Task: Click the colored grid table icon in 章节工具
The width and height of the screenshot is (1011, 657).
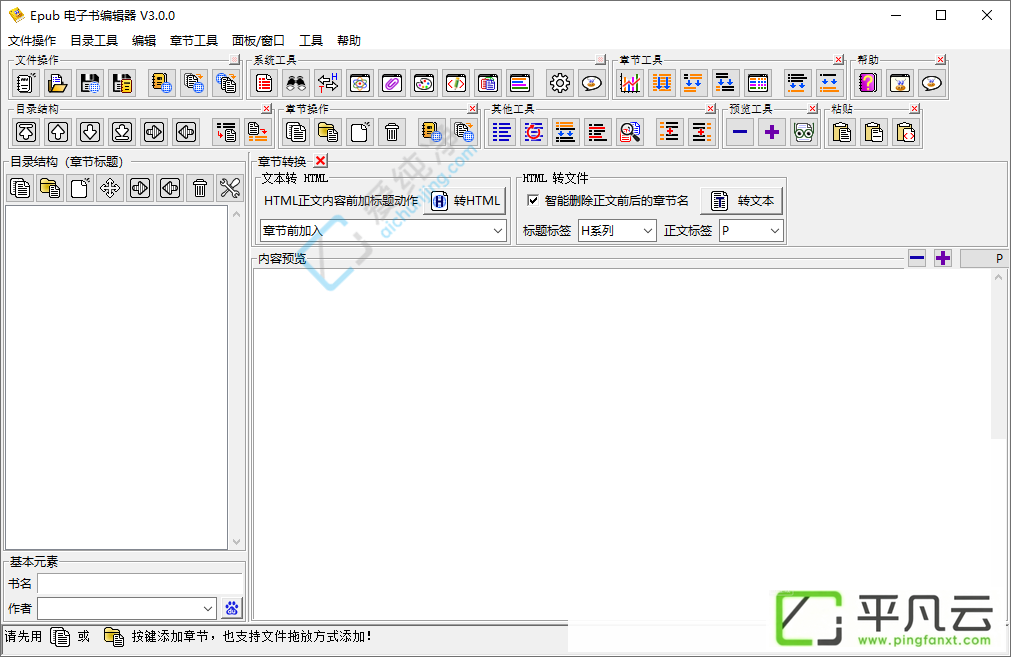Action: [758, 83]
